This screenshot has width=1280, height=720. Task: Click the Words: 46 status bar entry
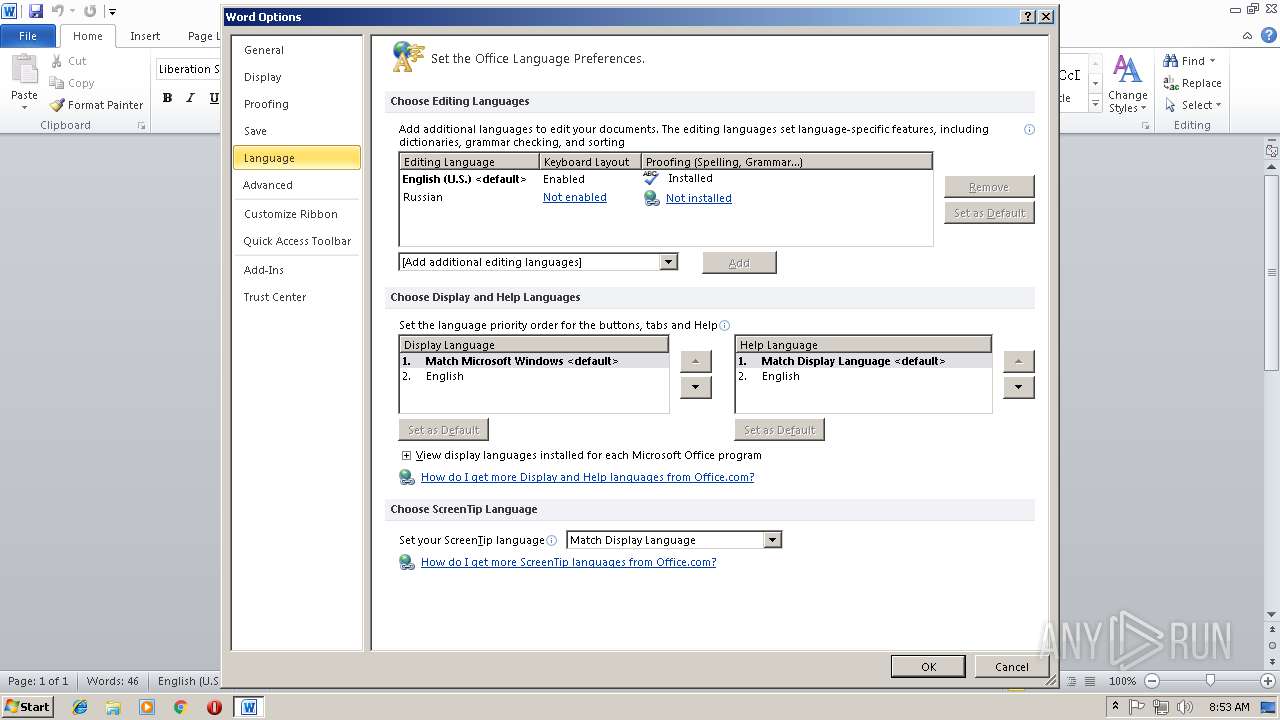tap(113, 681)
